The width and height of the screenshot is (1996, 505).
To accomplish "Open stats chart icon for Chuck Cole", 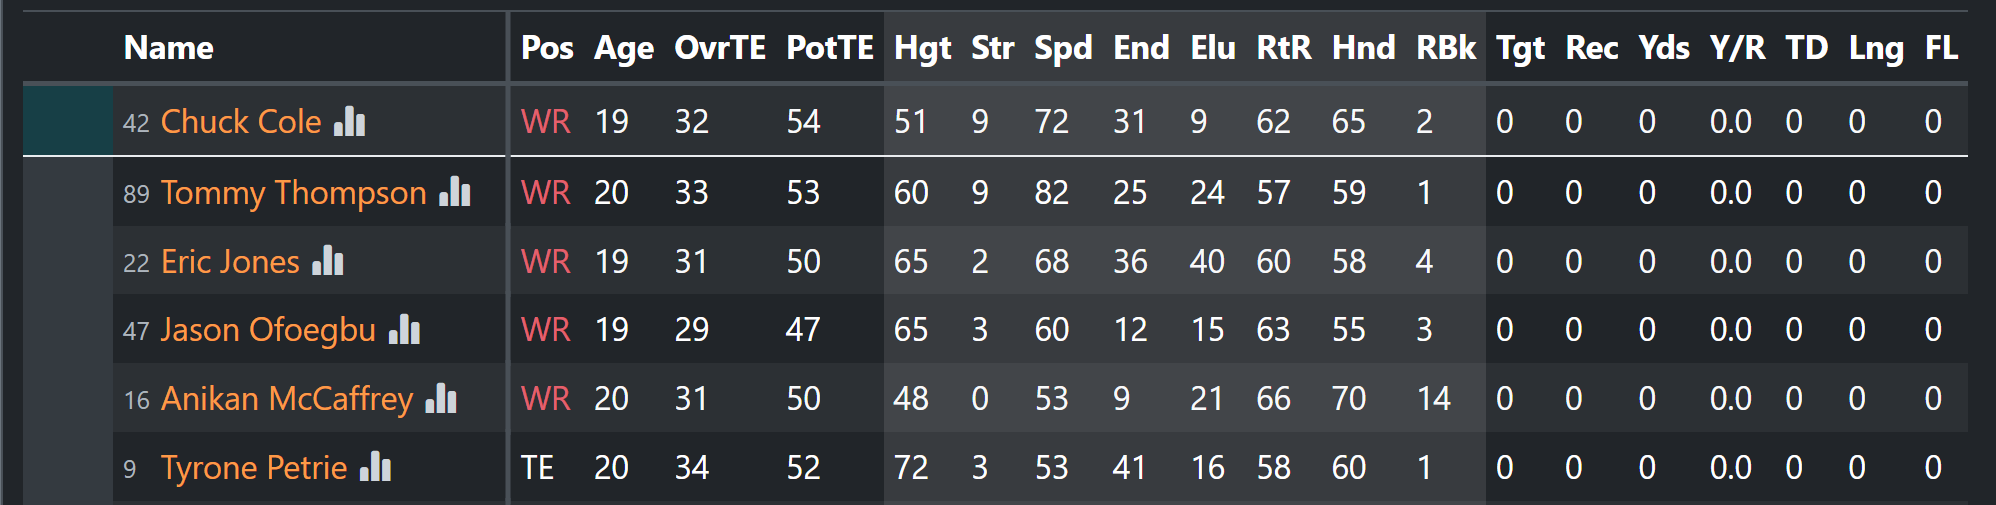I will click(350, 121).
